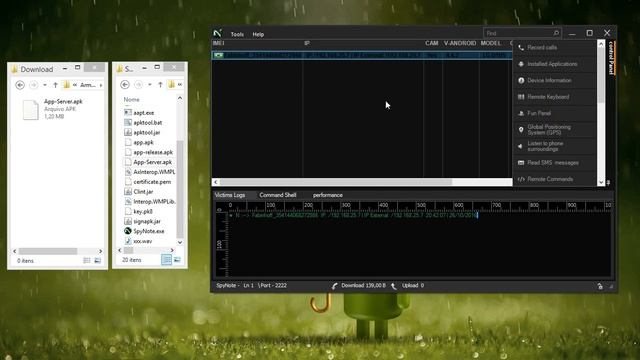
Task: Click the Nome column header
Action: (x=131, y=99)
